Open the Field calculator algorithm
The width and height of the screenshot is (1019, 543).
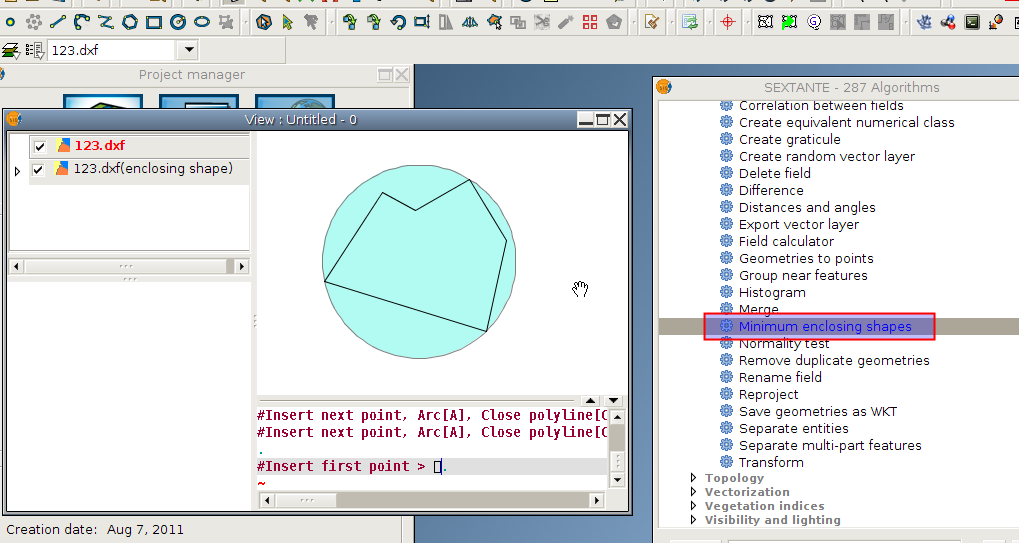click(786, 241)
